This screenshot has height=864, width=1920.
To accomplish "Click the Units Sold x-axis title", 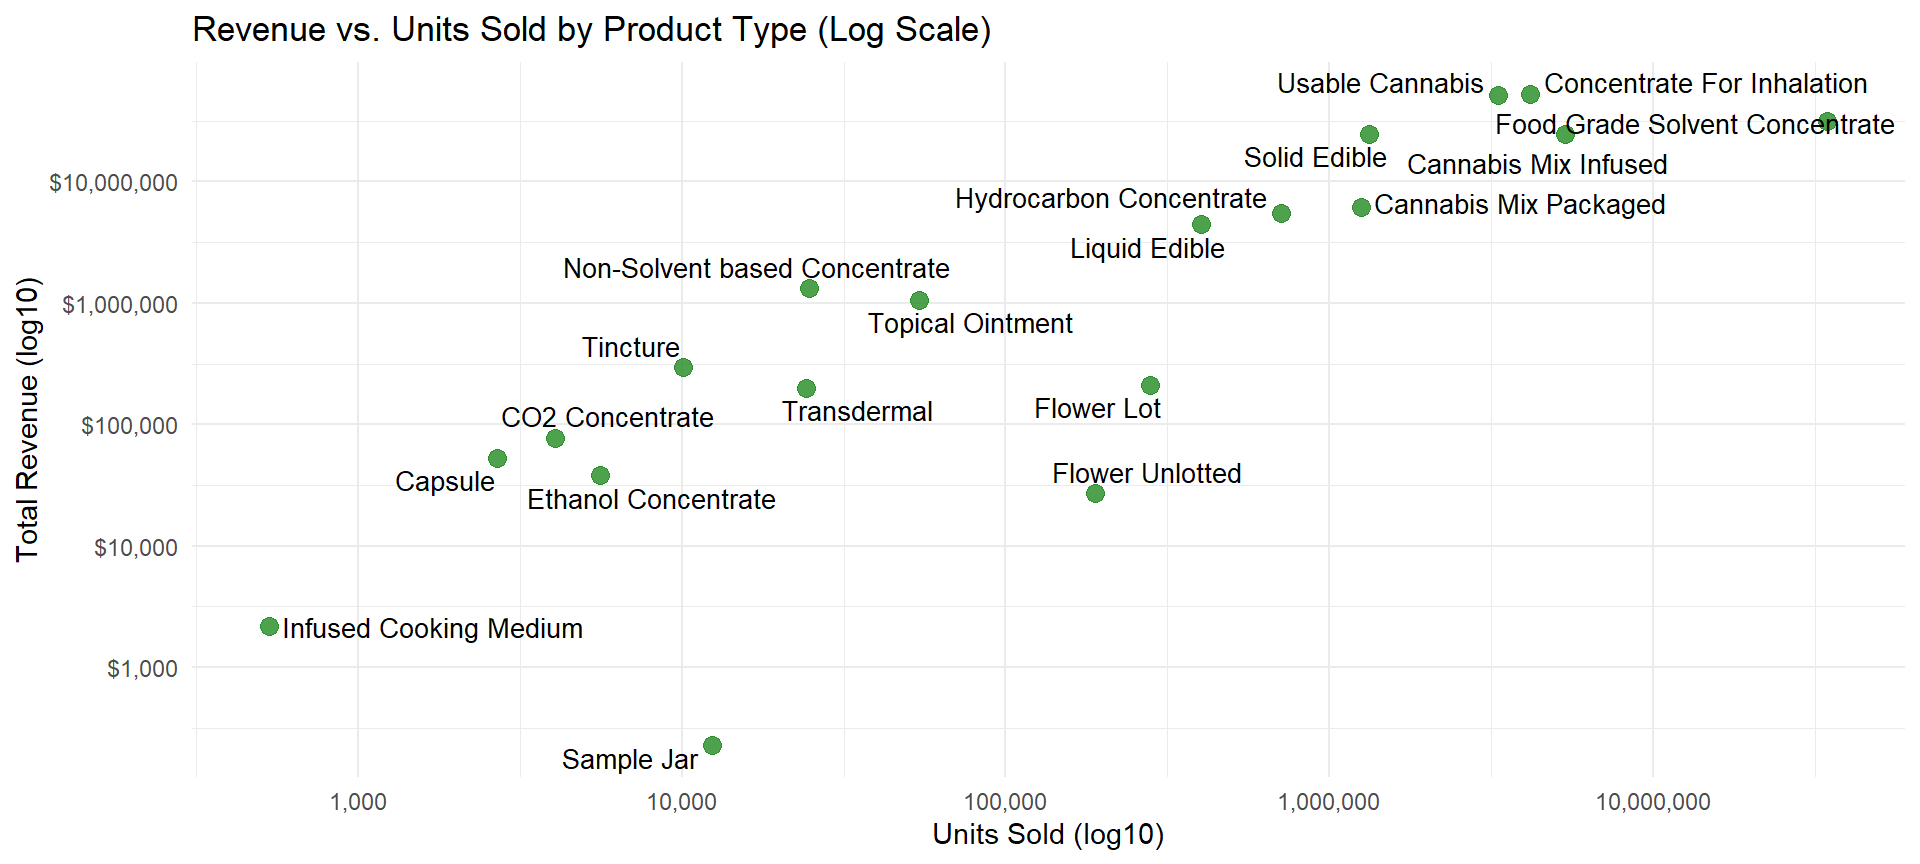I will pyautogui.click(x=1048, y=834).
